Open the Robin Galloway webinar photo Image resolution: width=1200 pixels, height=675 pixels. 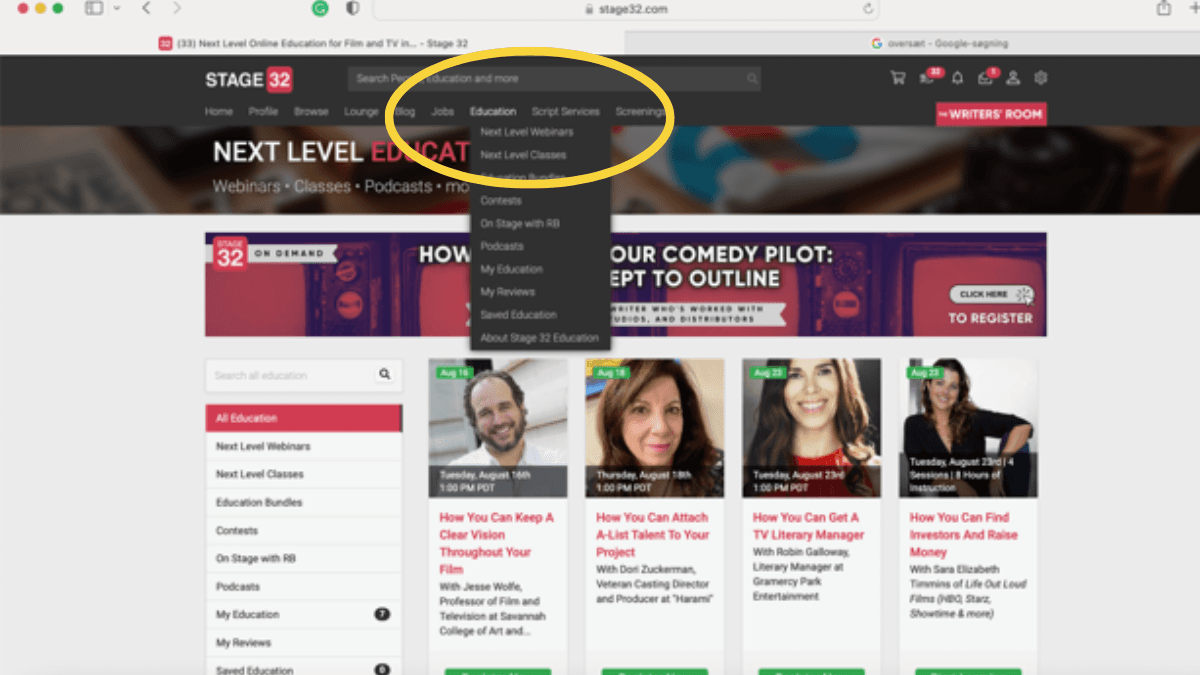tap(811, 428)
